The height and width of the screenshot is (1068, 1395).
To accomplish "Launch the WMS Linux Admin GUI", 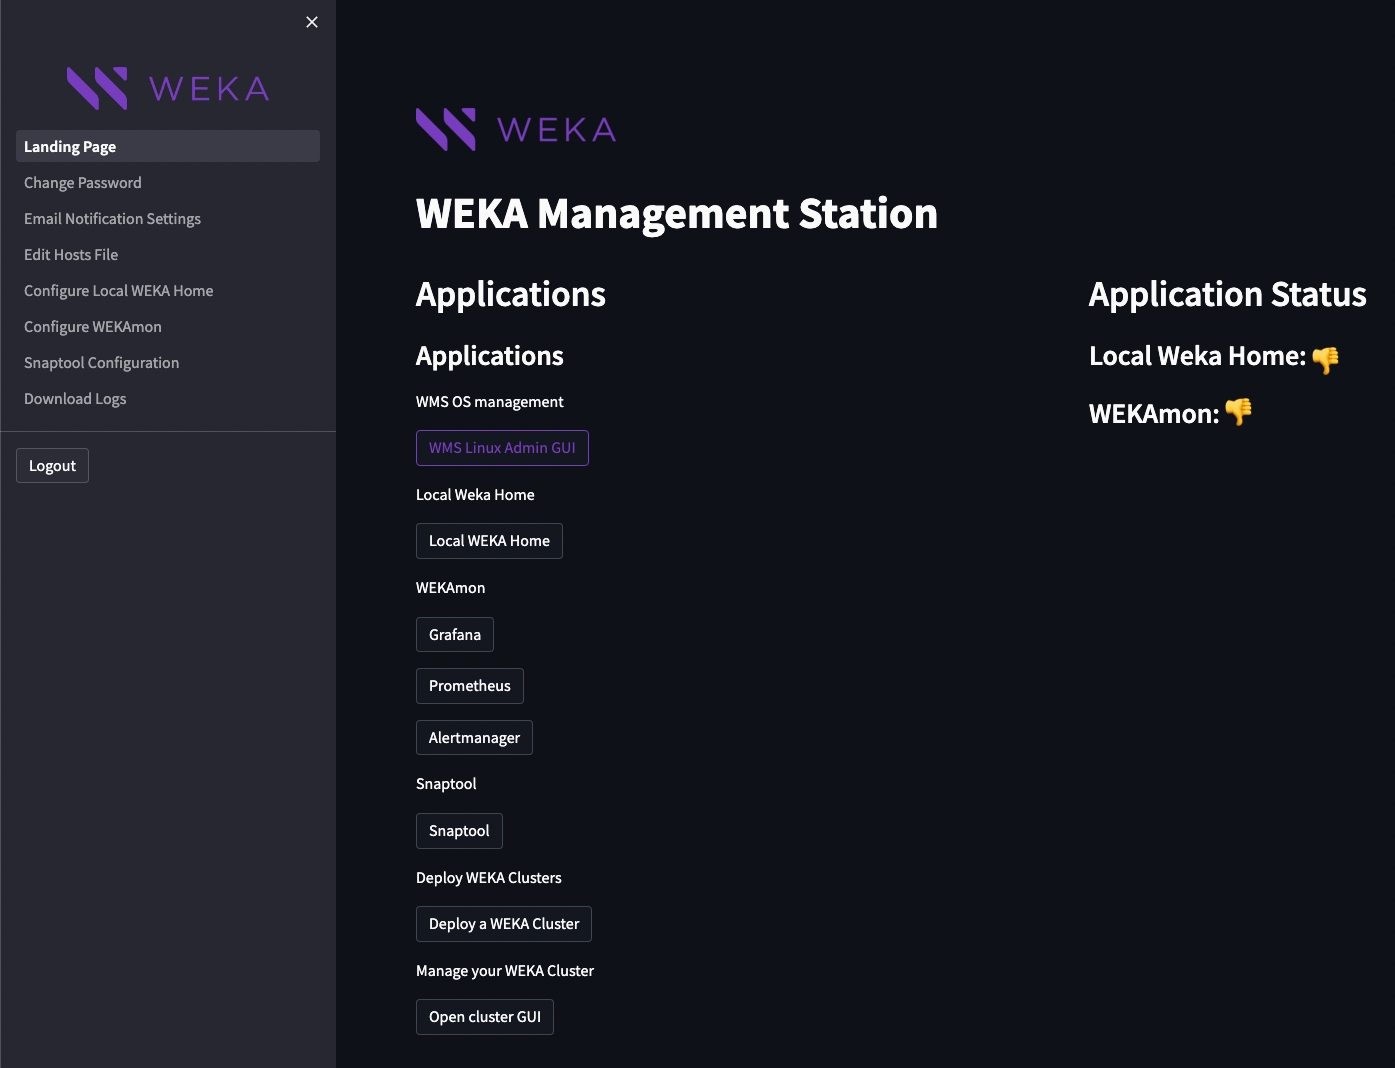I will [x=502, y=448].
